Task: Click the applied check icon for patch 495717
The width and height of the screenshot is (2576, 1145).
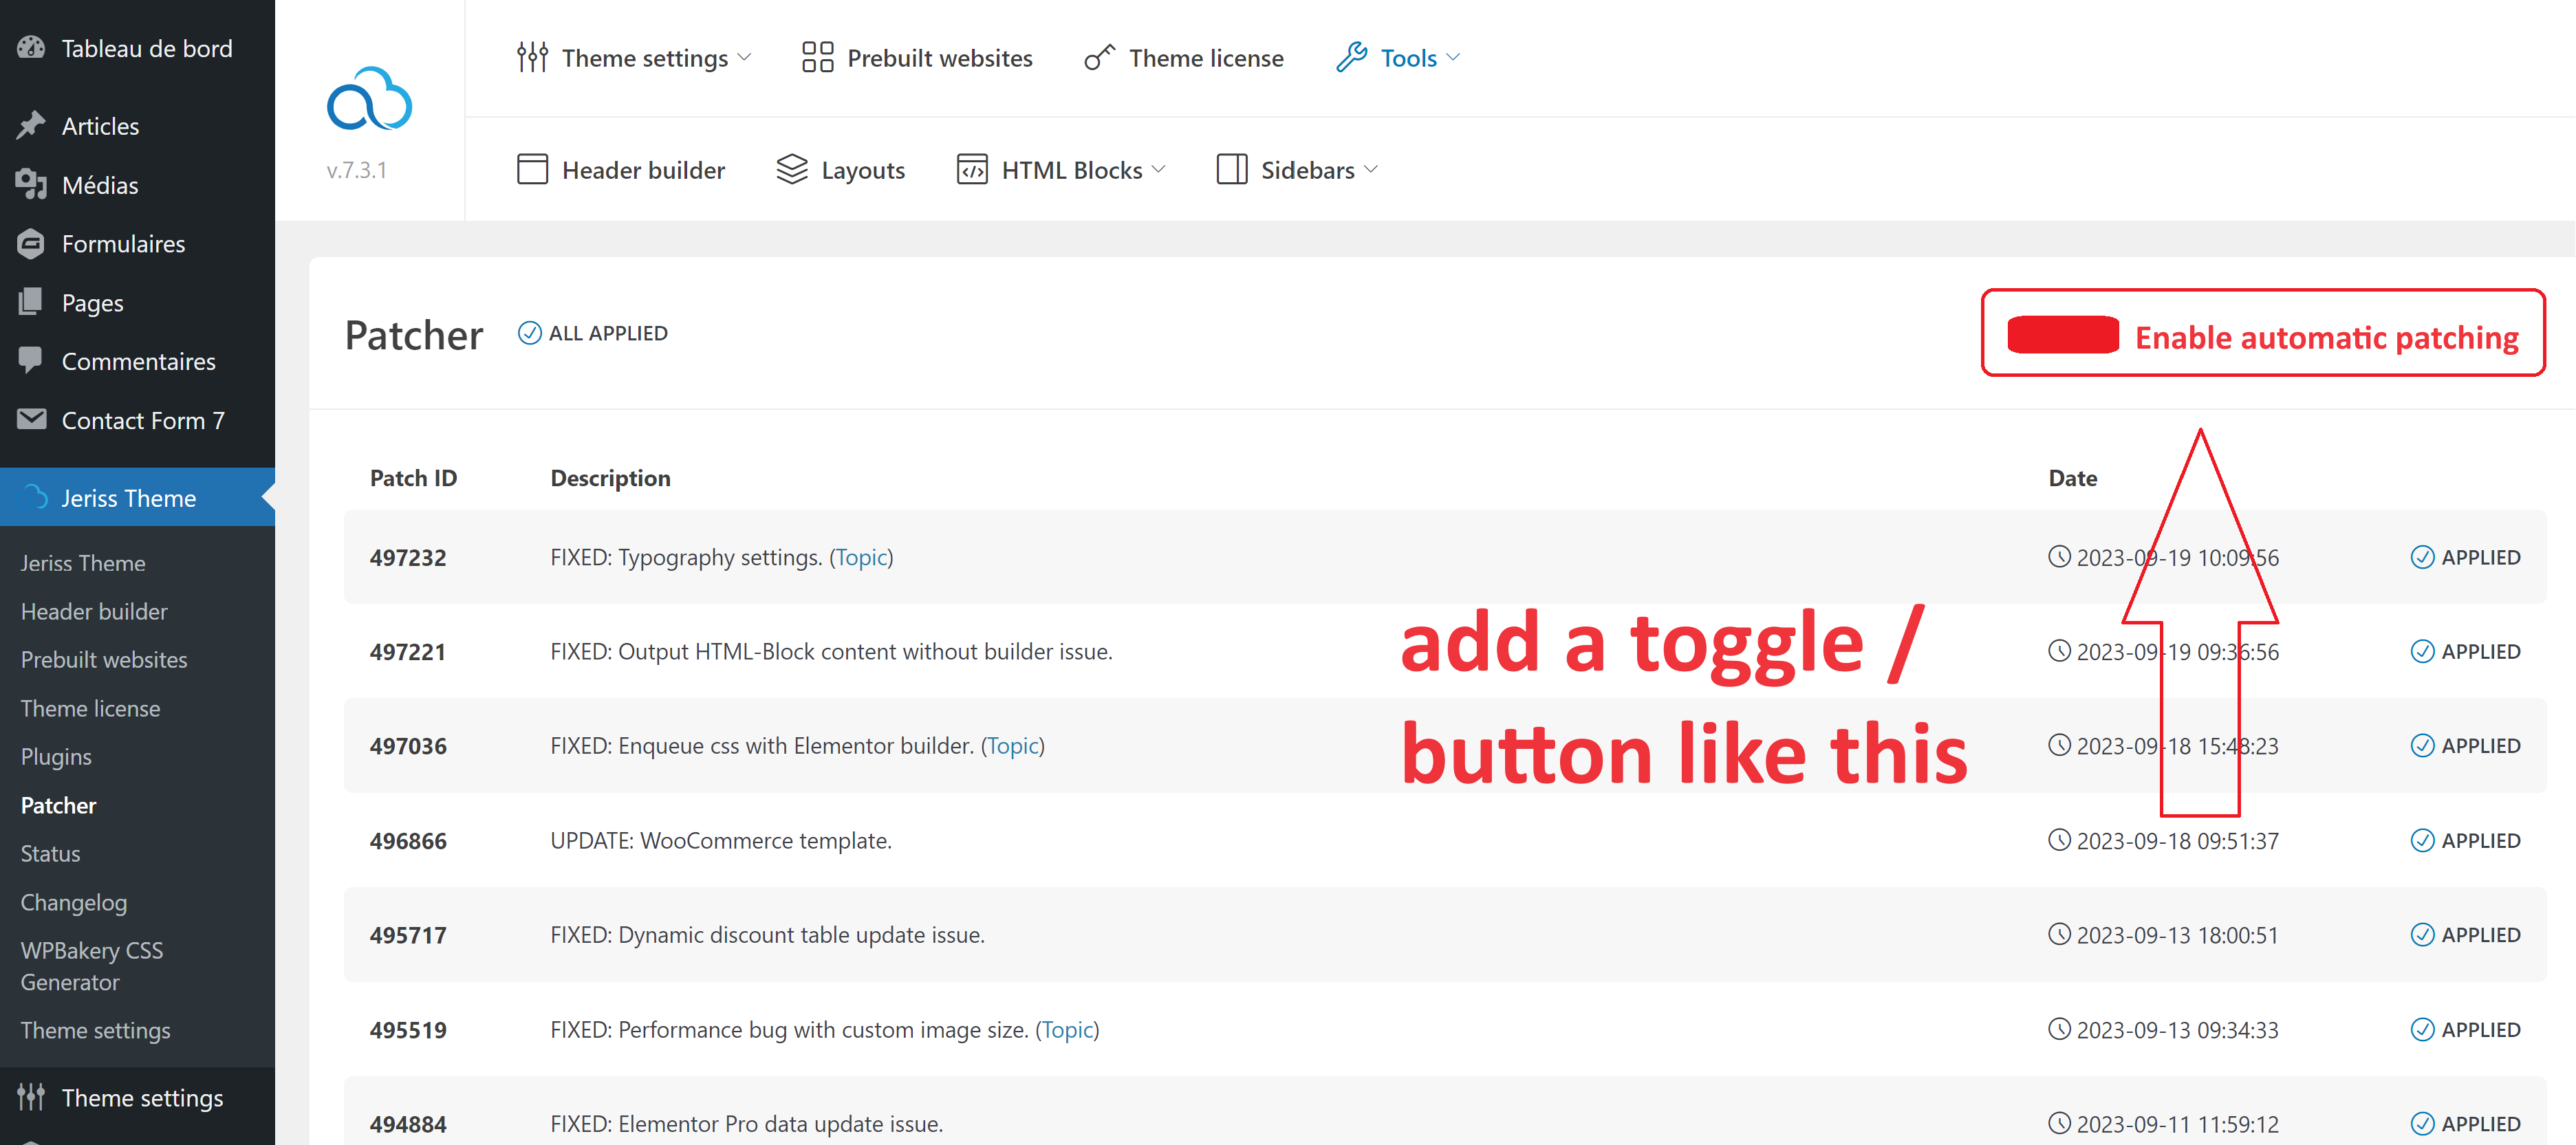Action: point(2422,935)
